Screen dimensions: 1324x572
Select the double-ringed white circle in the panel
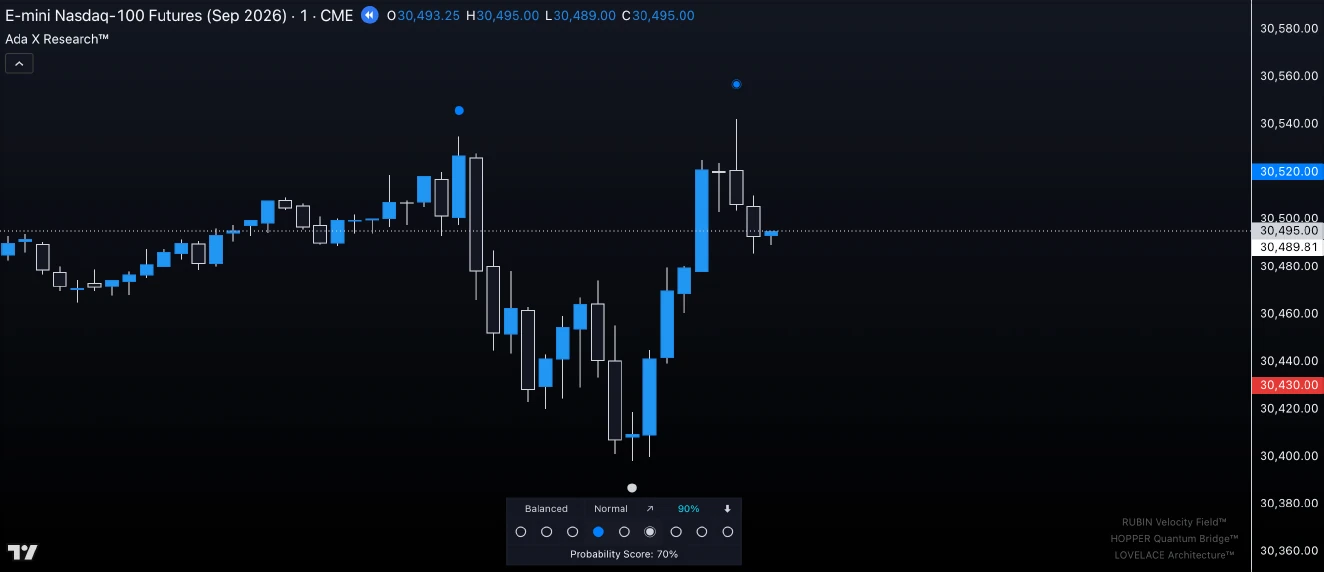tap(650, 532)
